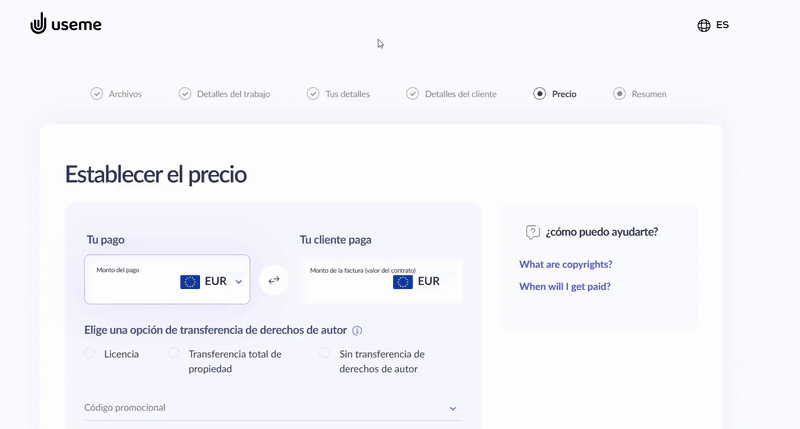
Task: Expand the Código promocional section
Action: (272, 408)
